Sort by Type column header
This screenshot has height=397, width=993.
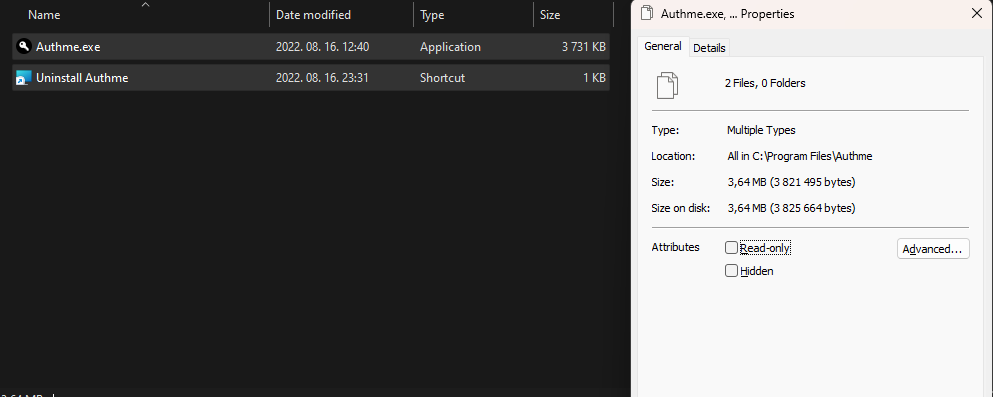(x=432, y=15)
